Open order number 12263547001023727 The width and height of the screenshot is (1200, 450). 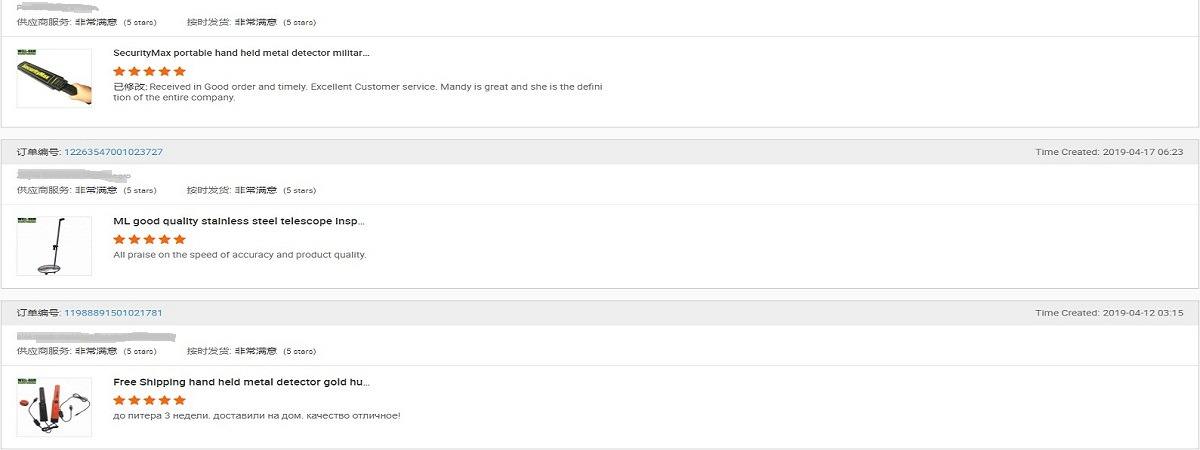(x=113, y=152)
